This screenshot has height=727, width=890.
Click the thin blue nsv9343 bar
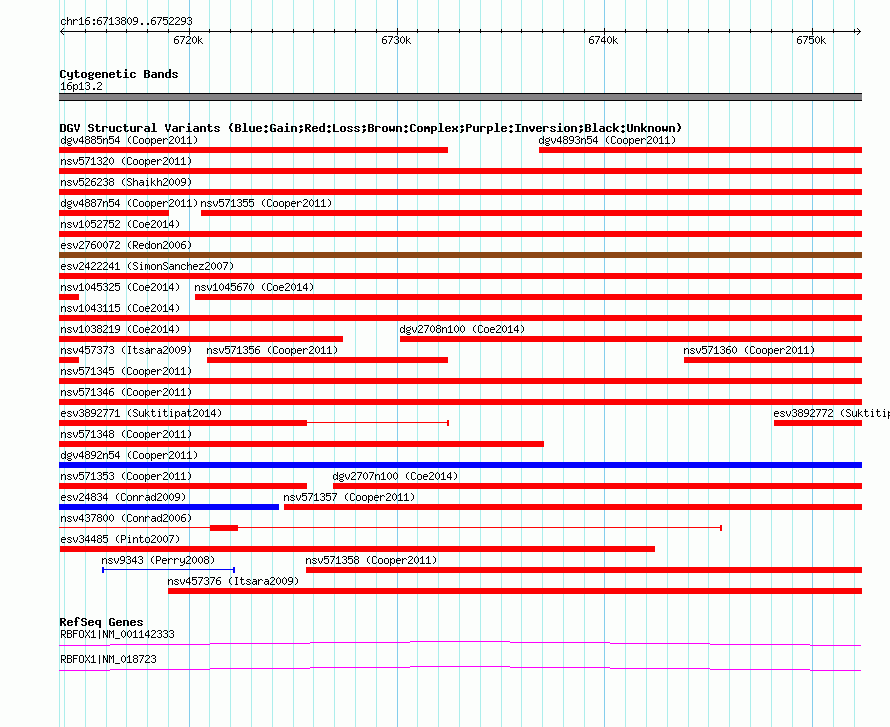pyautogui.click(x=169, y=570)
